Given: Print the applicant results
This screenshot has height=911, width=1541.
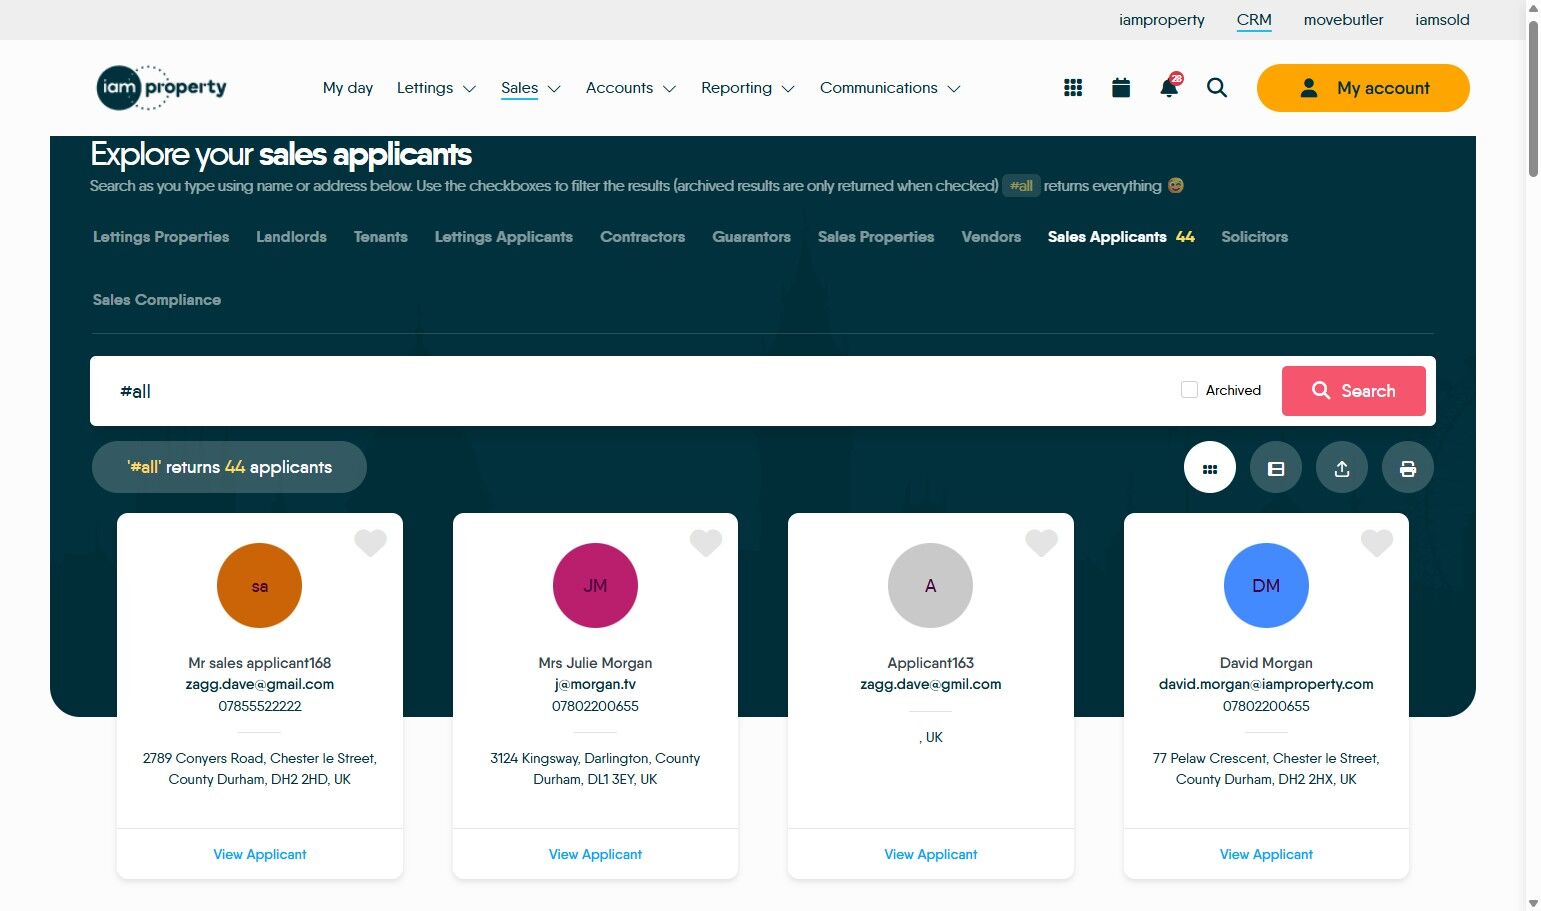Looking at the screenshot, I should coord(1408,468).
